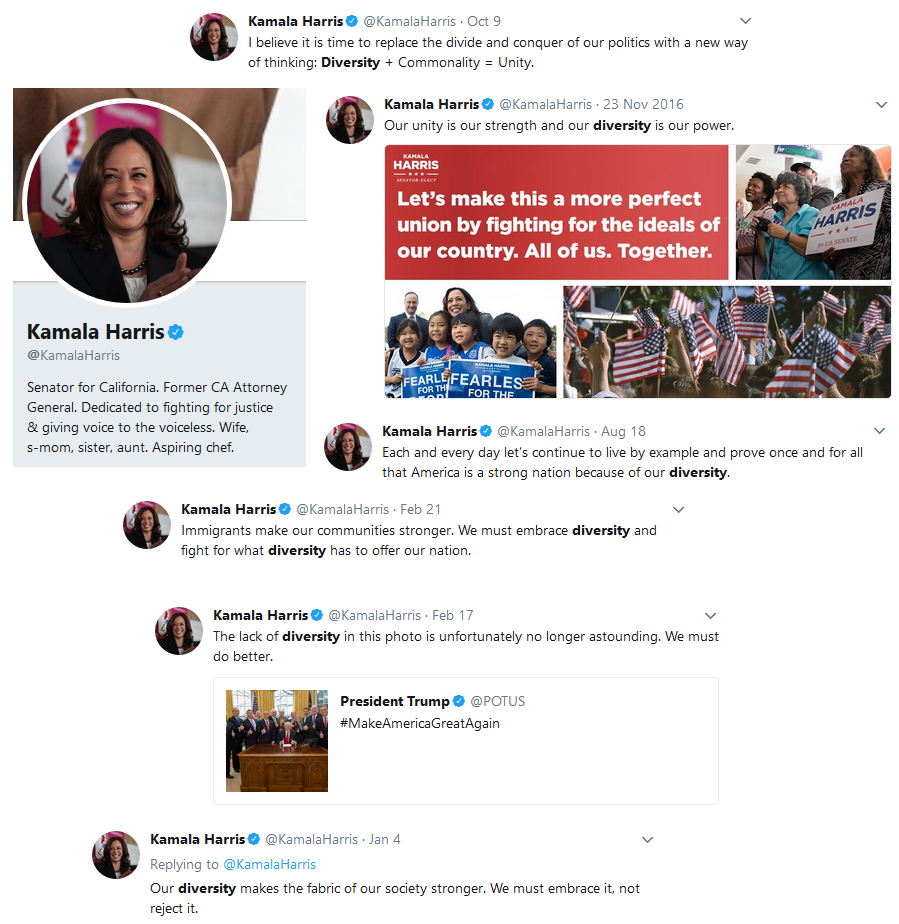Image resolution: width=899 pixels, height=924 pixels.
Task: Open the red 'more perfect union' image
Action: 556,212
